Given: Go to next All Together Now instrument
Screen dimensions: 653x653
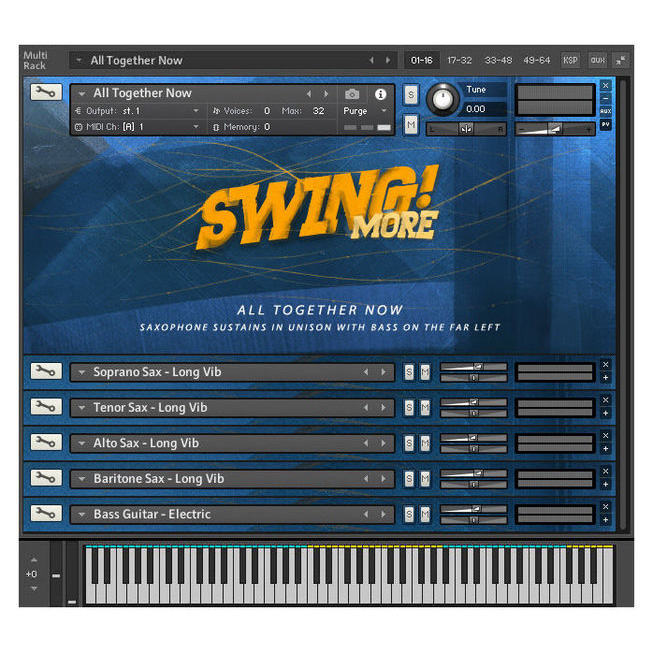Looking at the screenshot, I should pyautogui.click(x=326, y=94).
